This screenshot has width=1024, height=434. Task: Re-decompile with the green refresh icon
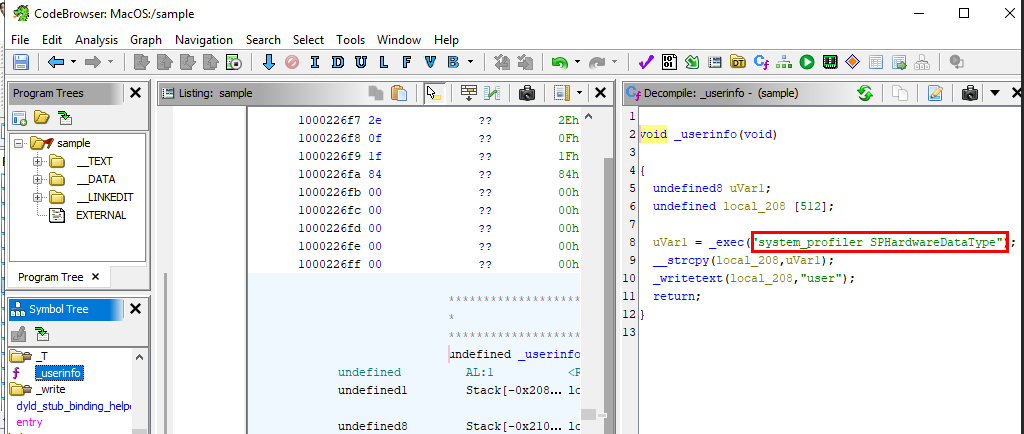pos(865,93)
